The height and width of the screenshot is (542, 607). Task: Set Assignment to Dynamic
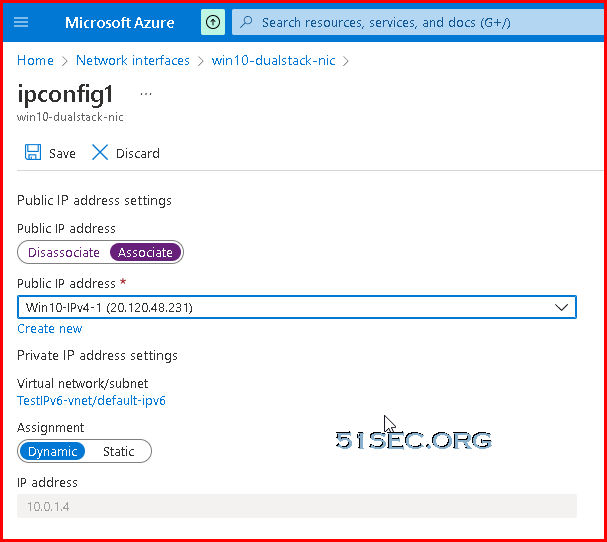tap(52, 451)
